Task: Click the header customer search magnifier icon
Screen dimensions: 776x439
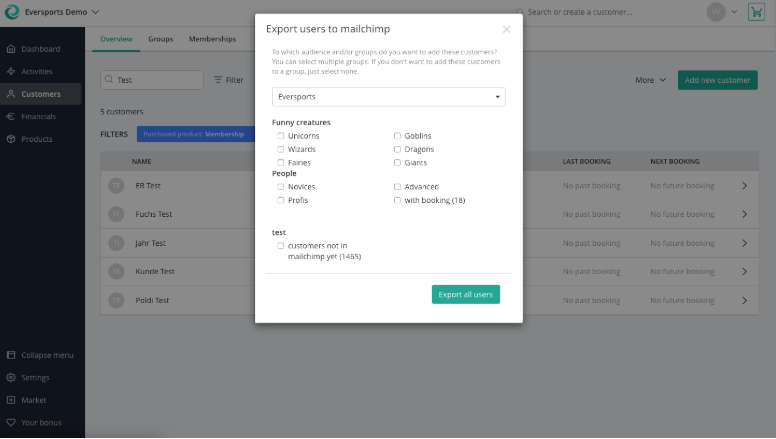Action: (520, 12)
